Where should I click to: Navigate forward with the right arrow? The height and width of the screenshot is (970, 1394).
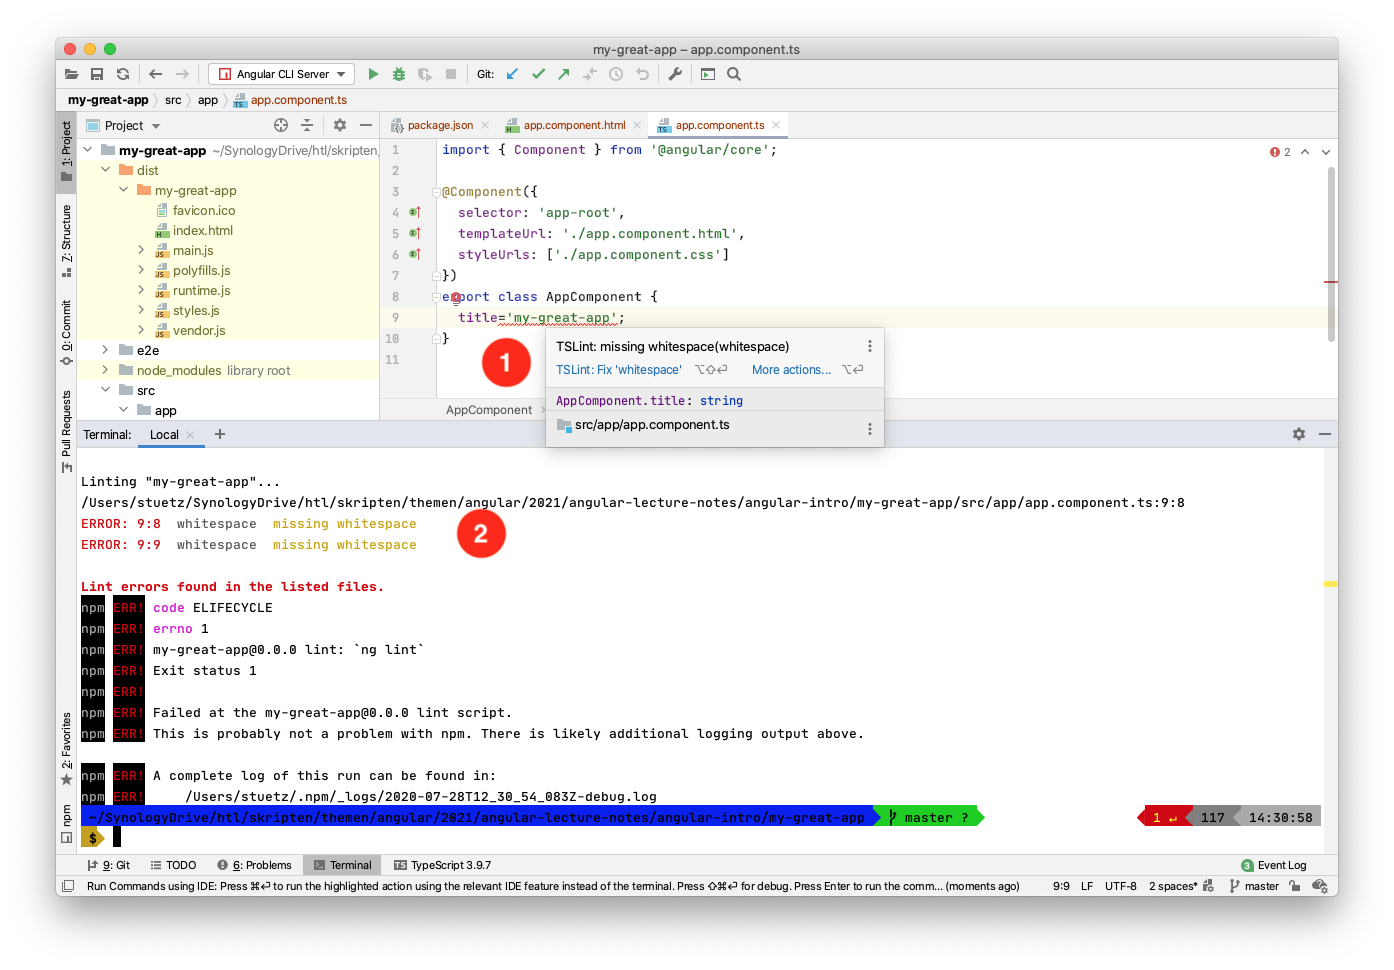[182, 74]
